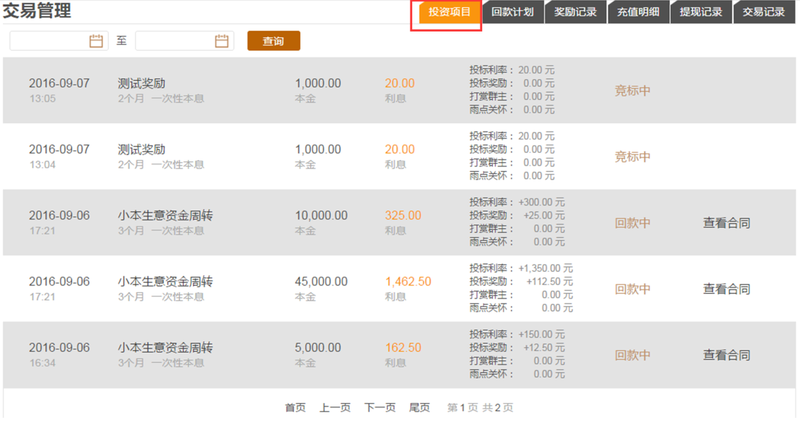Click 测试奖励 project at 13:05
The width and height of the screenshot is (800, 423).
(x=141, y=83)
